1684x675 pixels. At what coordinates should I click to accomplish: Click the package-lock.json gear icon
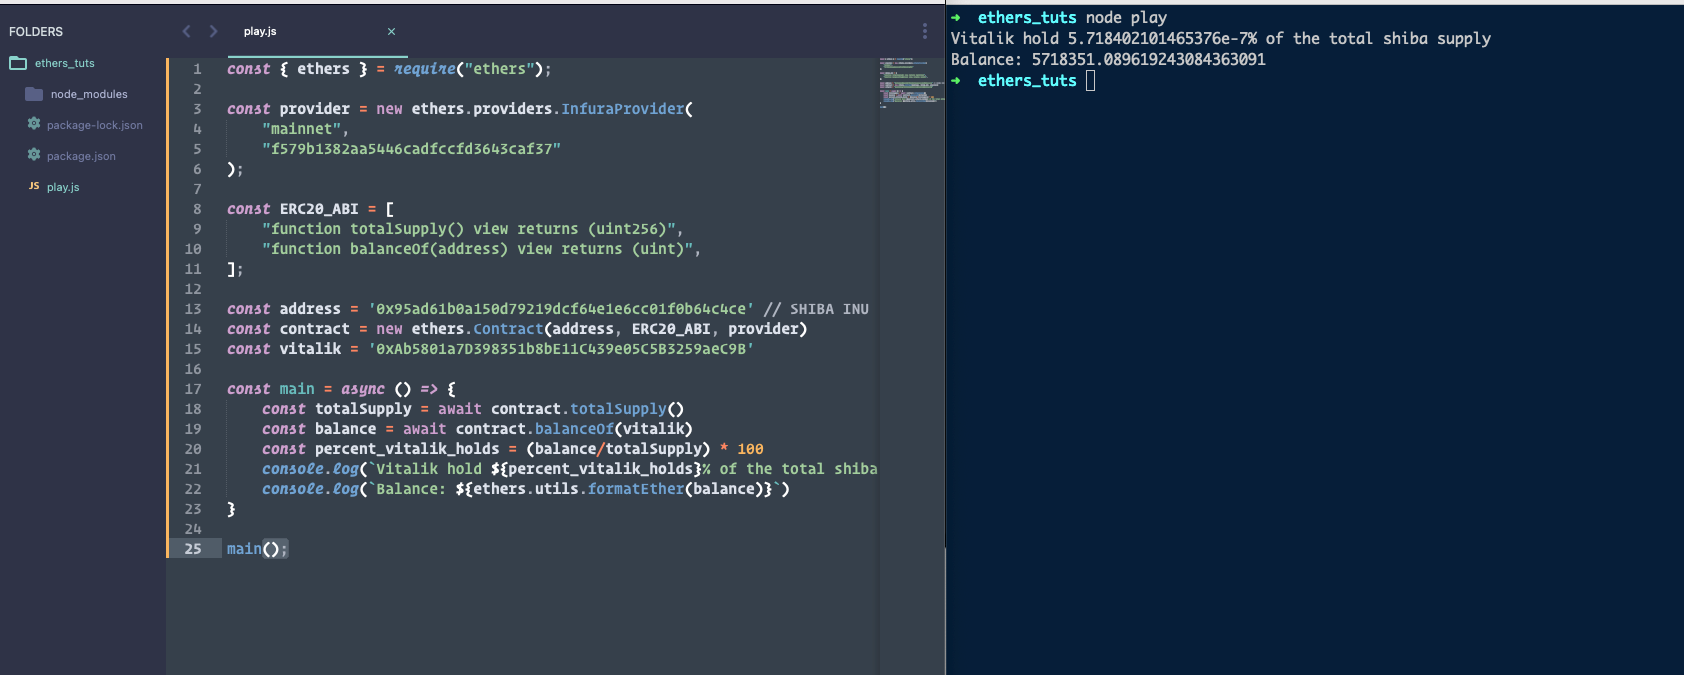click(x=34, y=124)
